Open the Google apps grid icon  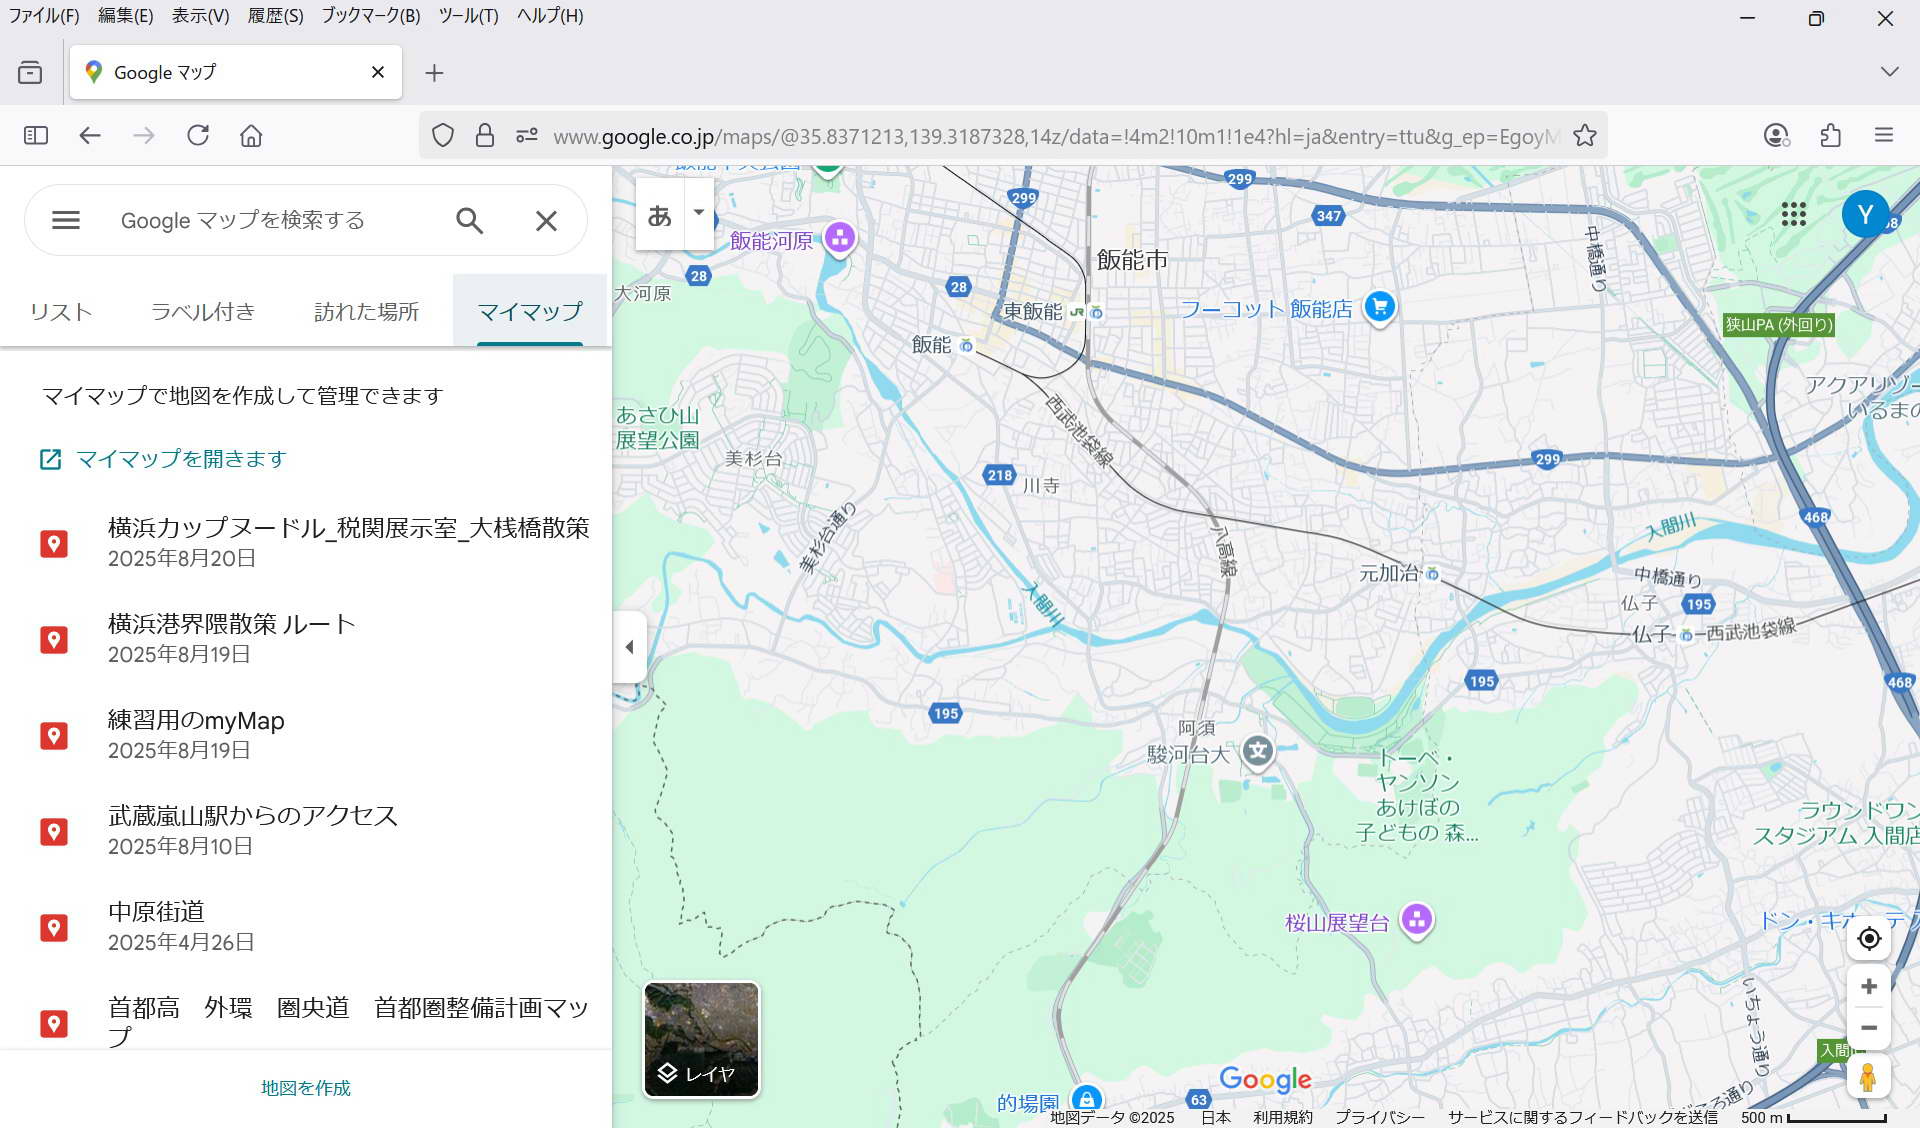pos(1793,214)
